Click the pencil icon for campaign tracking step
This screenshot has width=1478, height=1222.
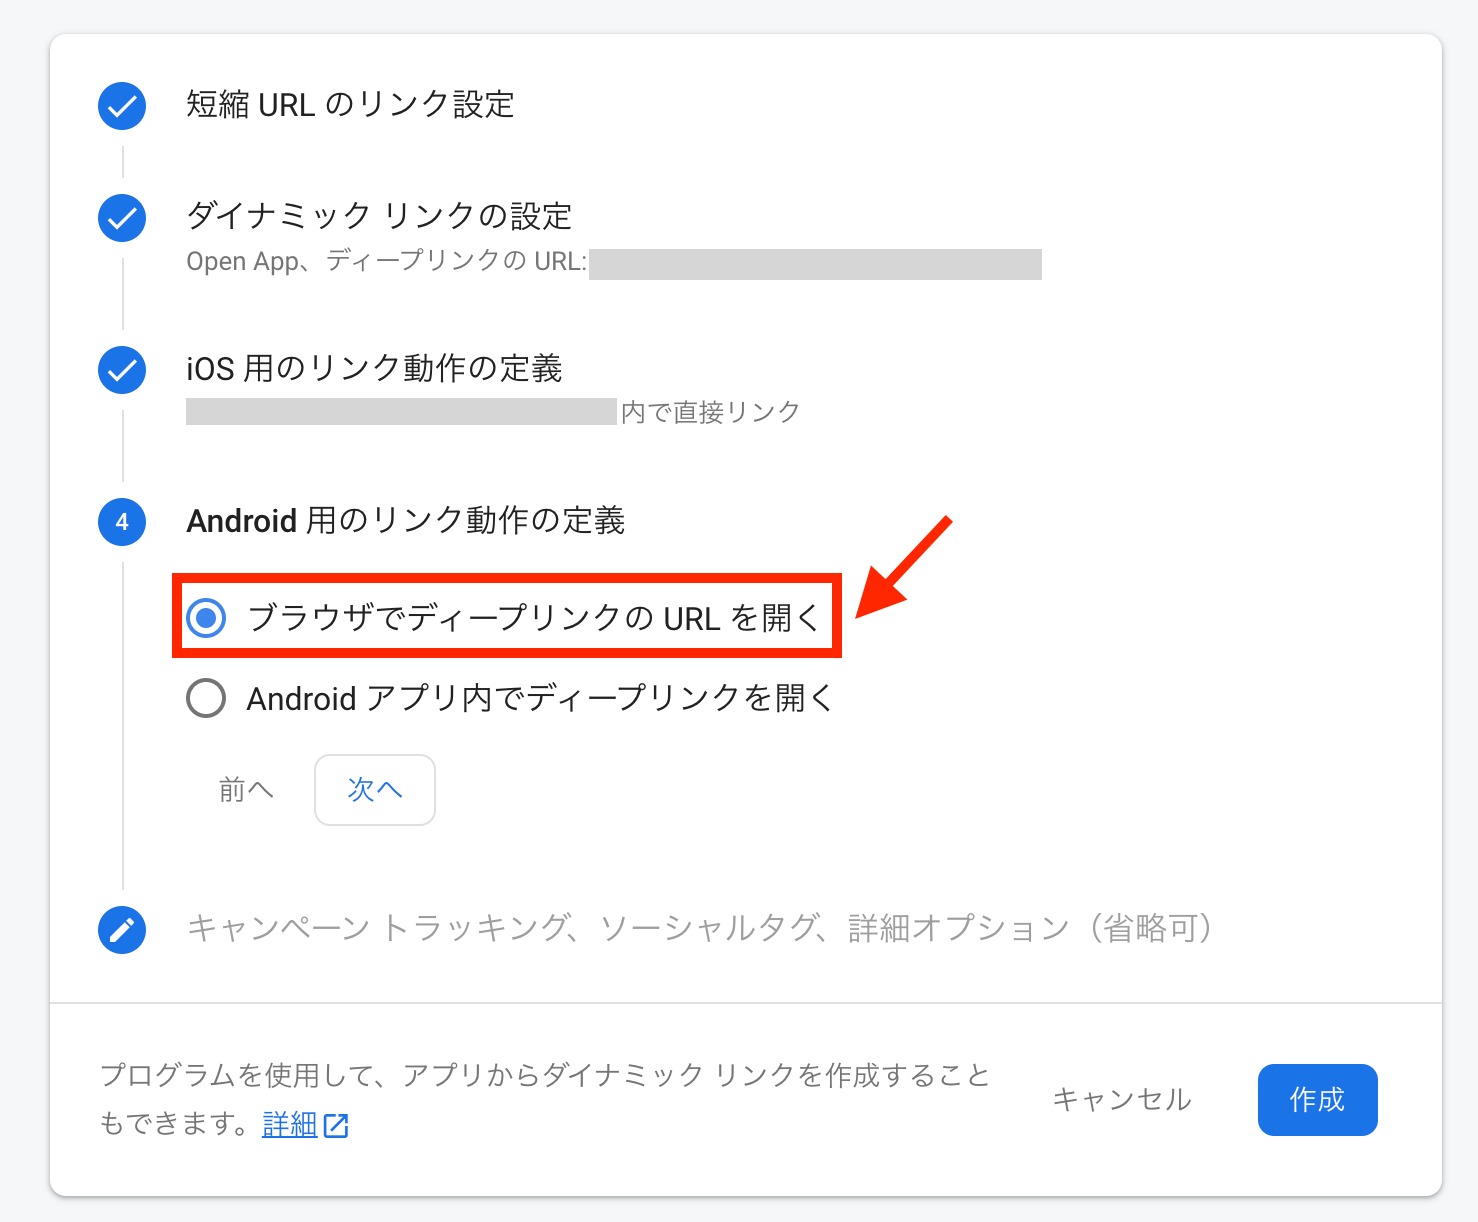pos(122,929)
